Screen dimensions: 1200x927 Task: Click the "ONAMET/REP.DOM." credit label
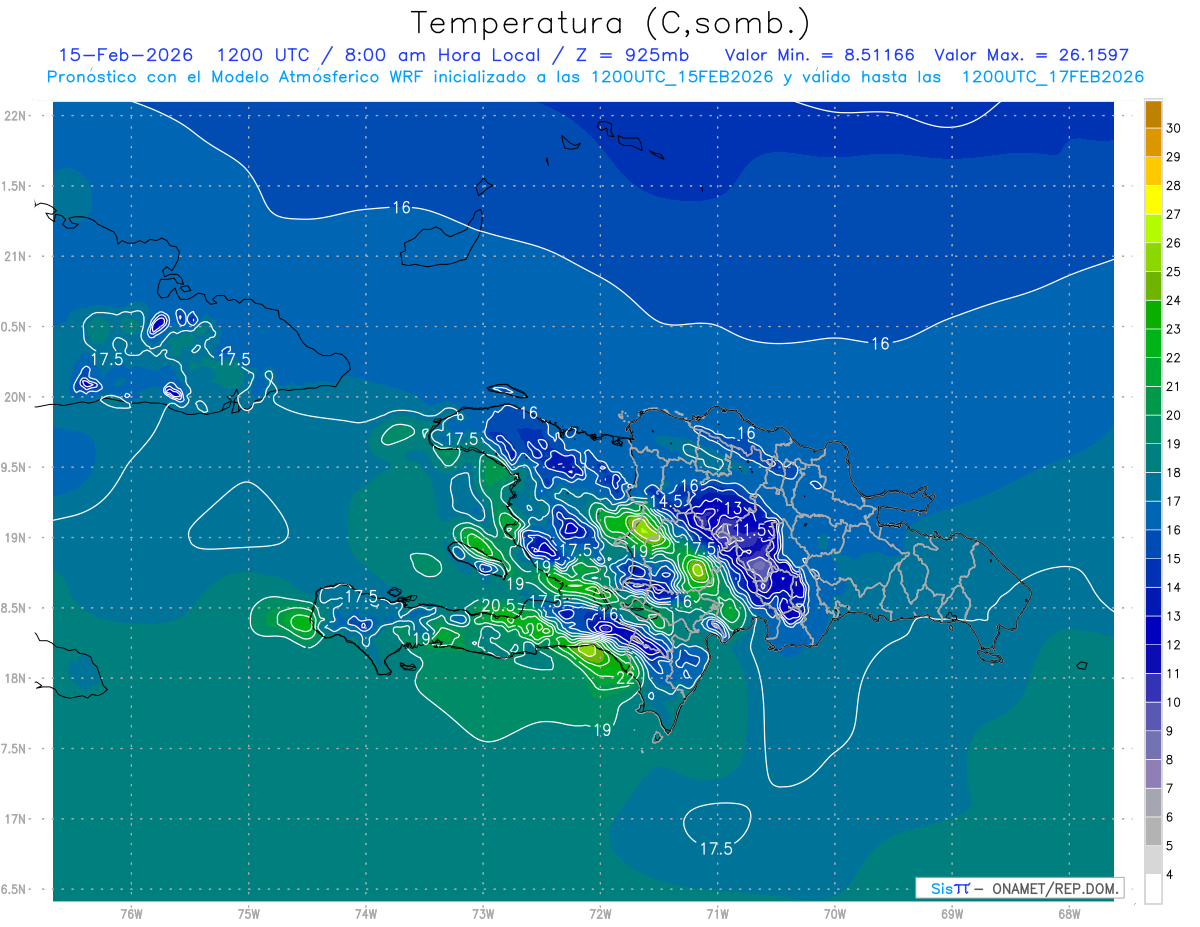click(x=1055, y=888)
